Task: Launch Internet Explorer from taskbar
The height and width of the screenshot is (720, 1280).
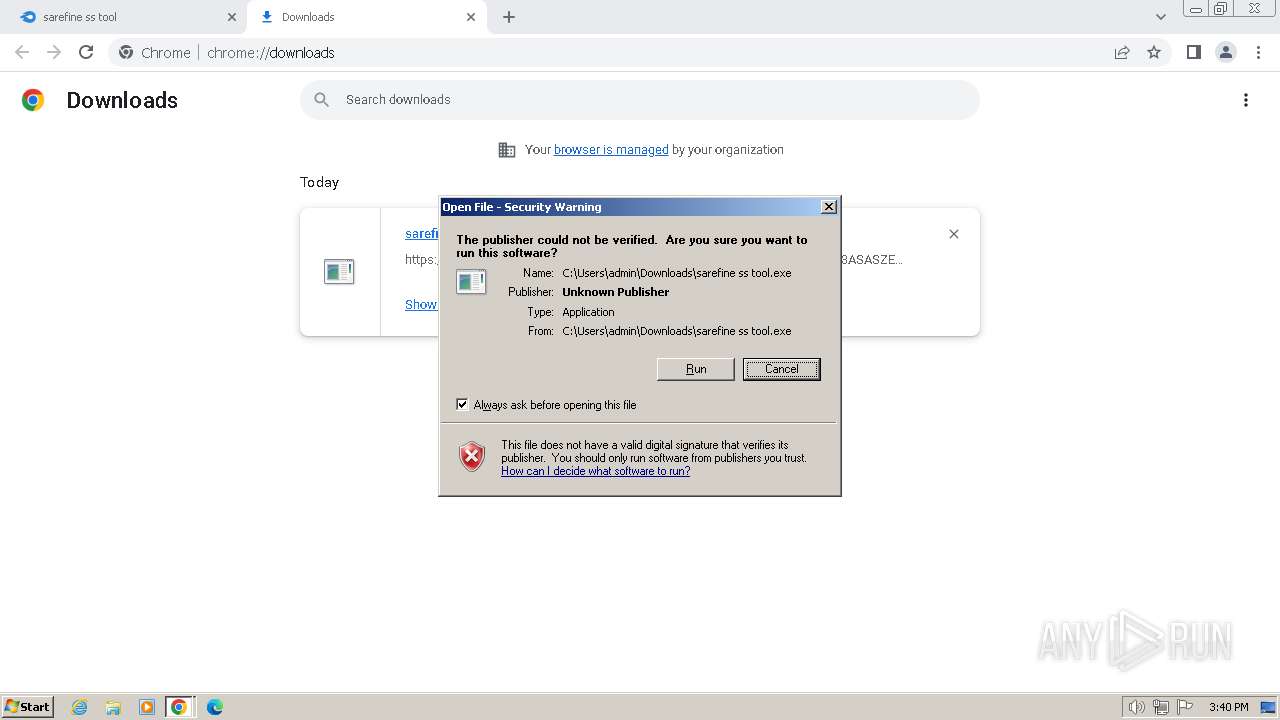Action: pos(80,707)
